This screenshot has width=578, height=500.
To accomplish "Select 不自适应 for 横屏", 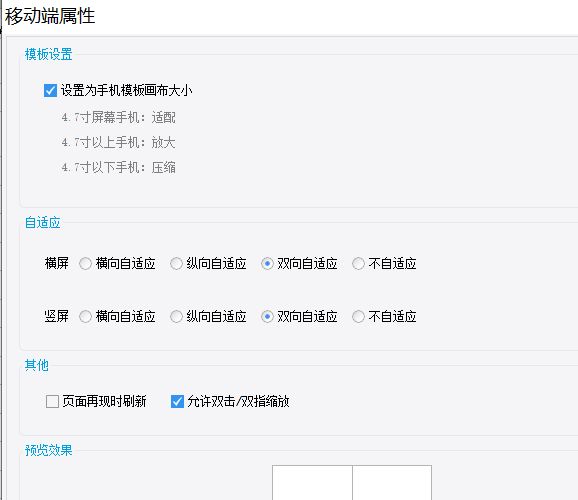I will click(358, 264).
